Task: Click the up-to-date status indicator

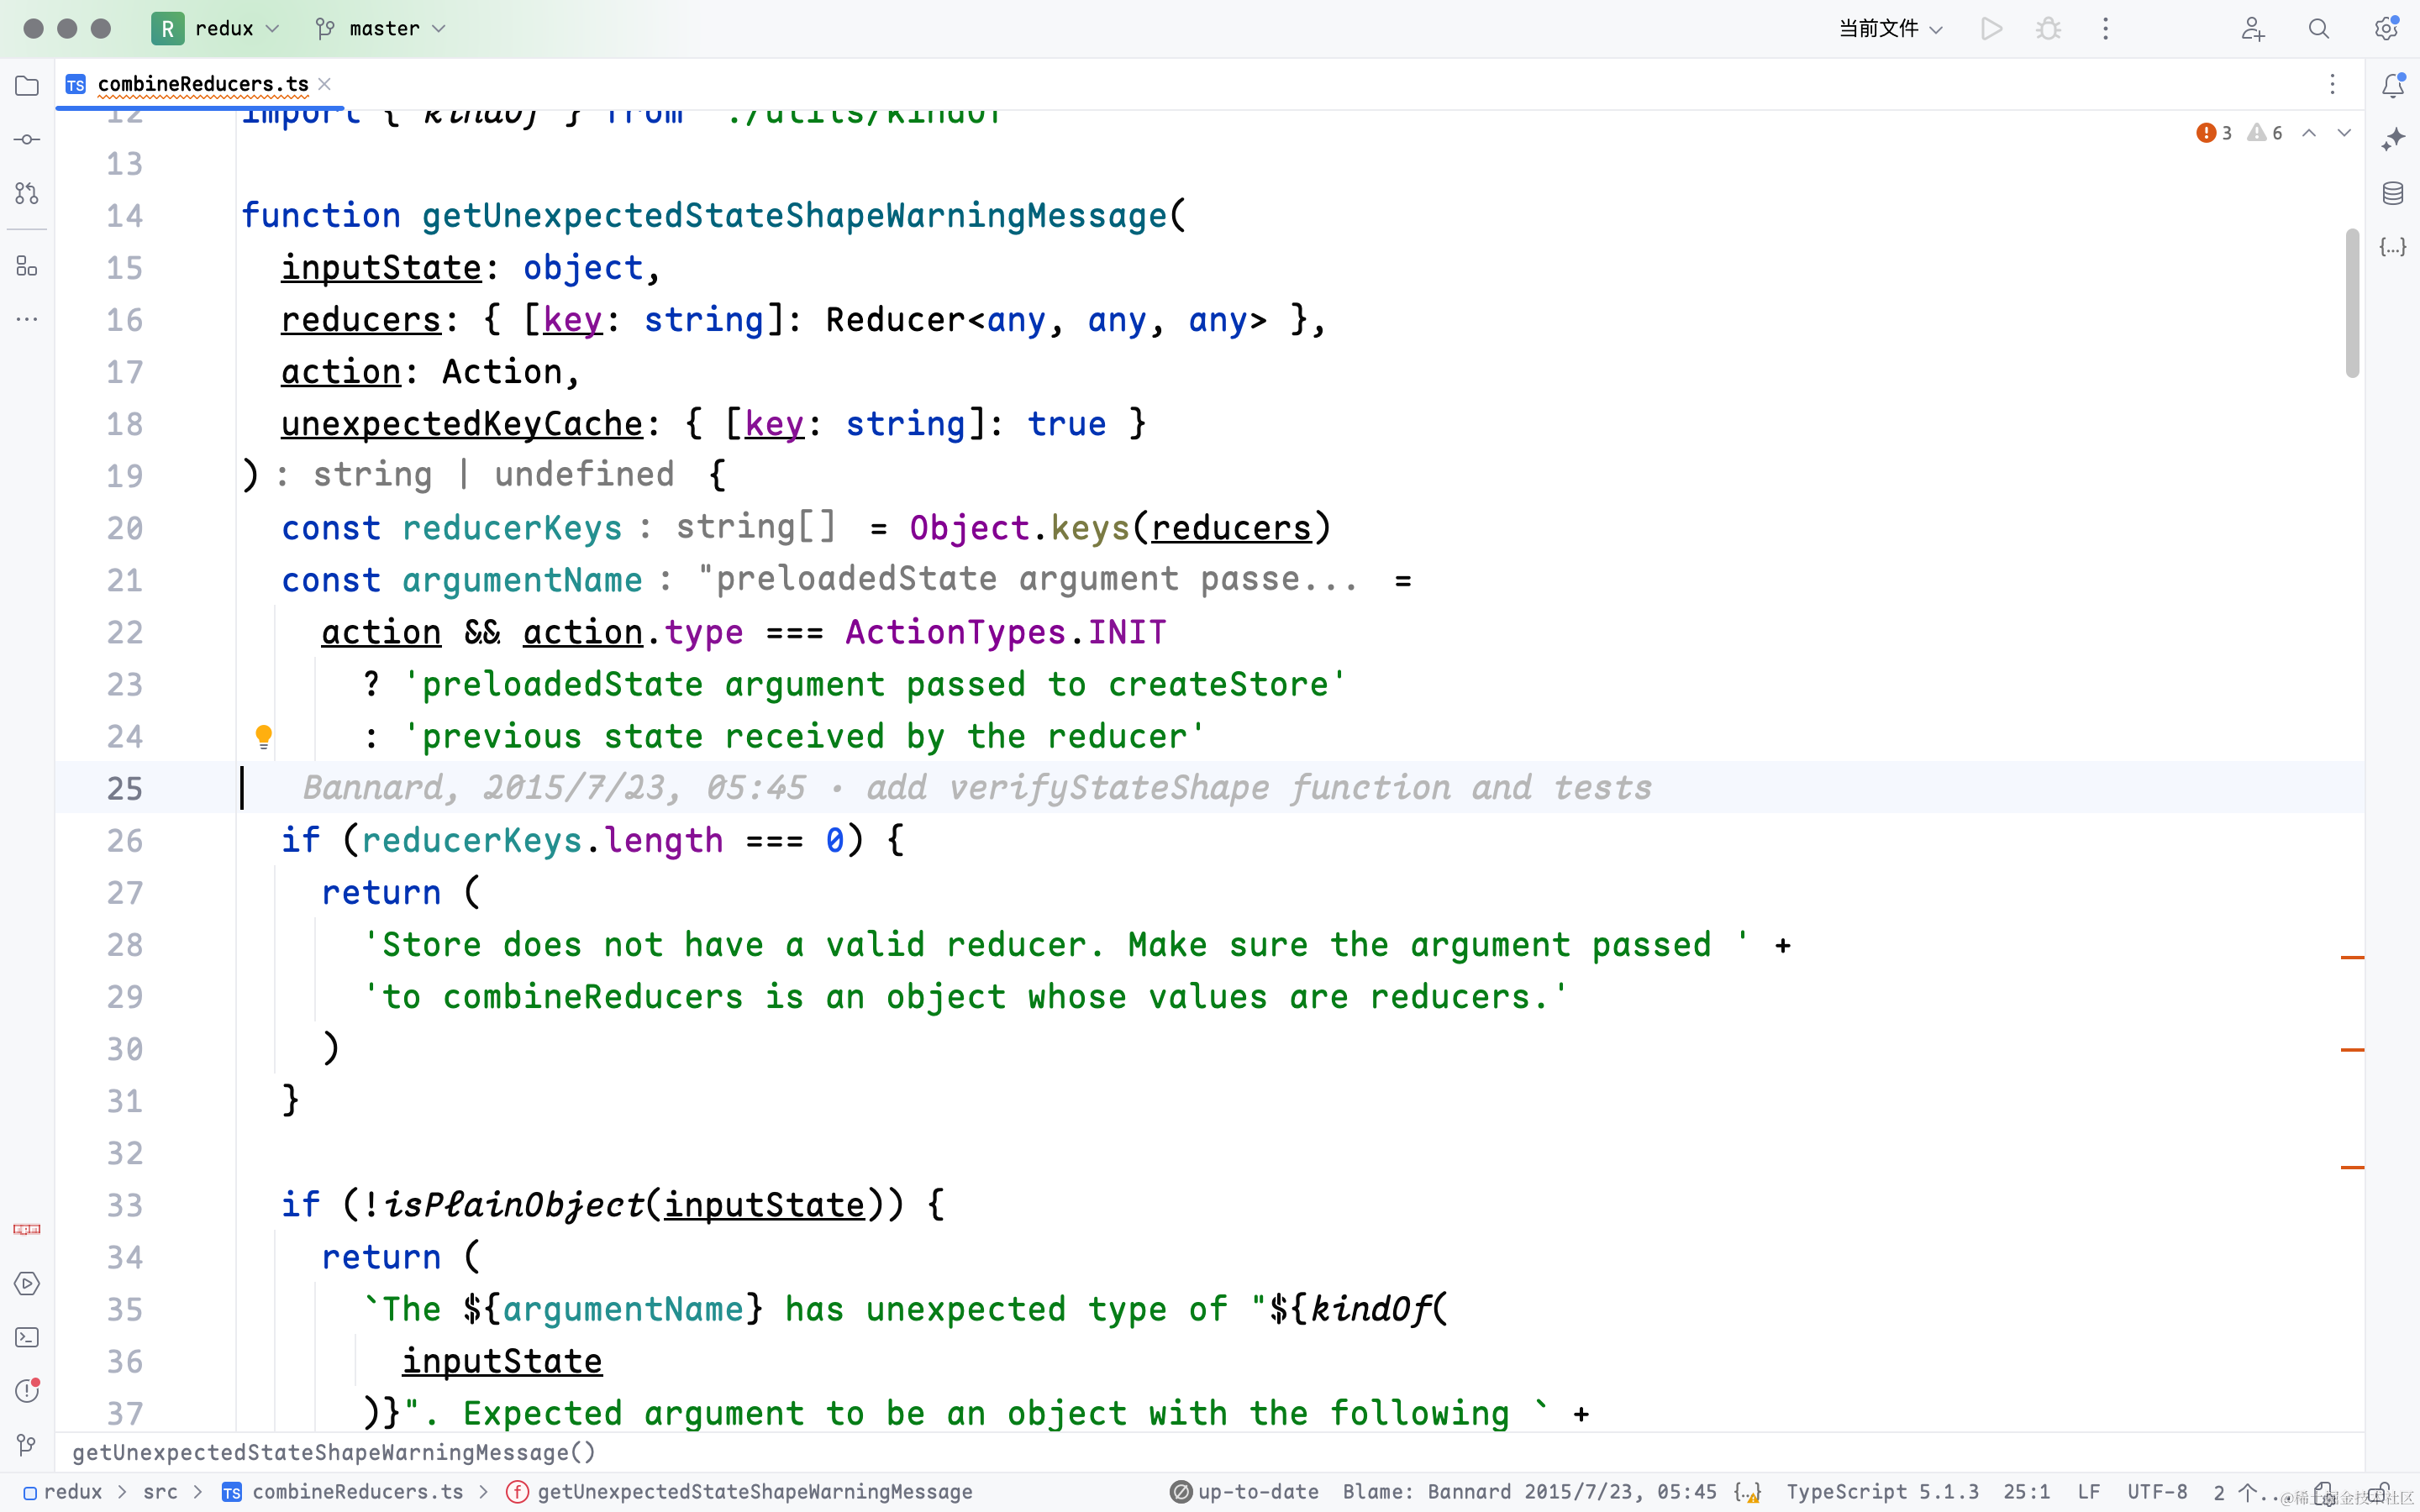Action: [x=1244, y=1492]
